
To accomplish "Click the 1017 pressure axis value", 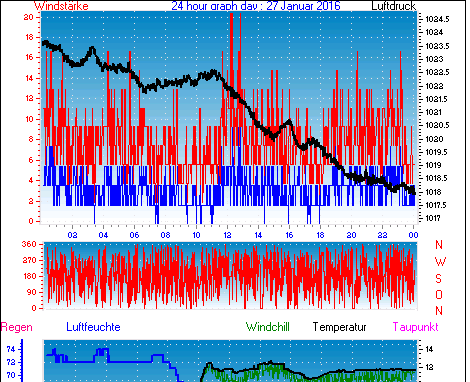I will coord(434,218).
